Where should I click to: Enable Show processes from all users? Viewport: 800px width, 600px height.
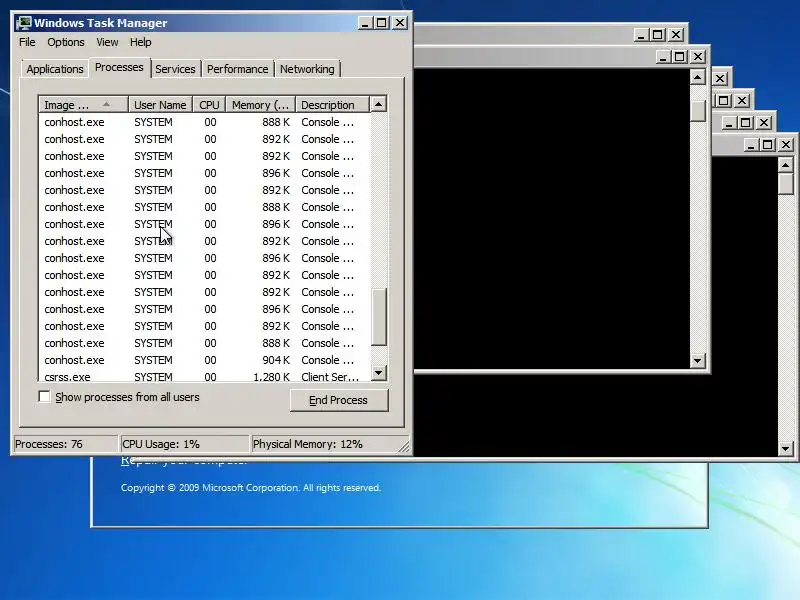coord(44,396)
